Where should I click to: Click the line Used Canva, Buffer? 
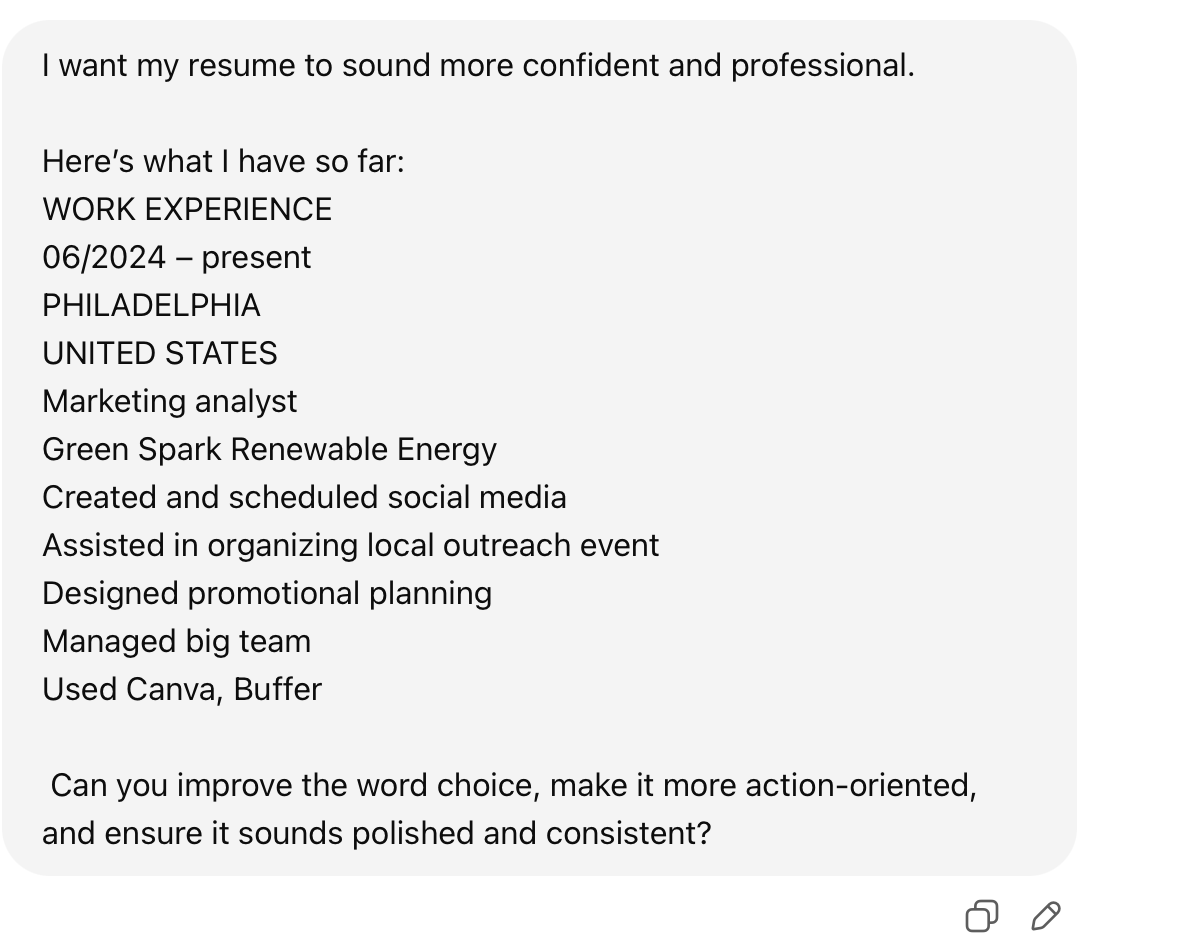click(x=181, y=689)
